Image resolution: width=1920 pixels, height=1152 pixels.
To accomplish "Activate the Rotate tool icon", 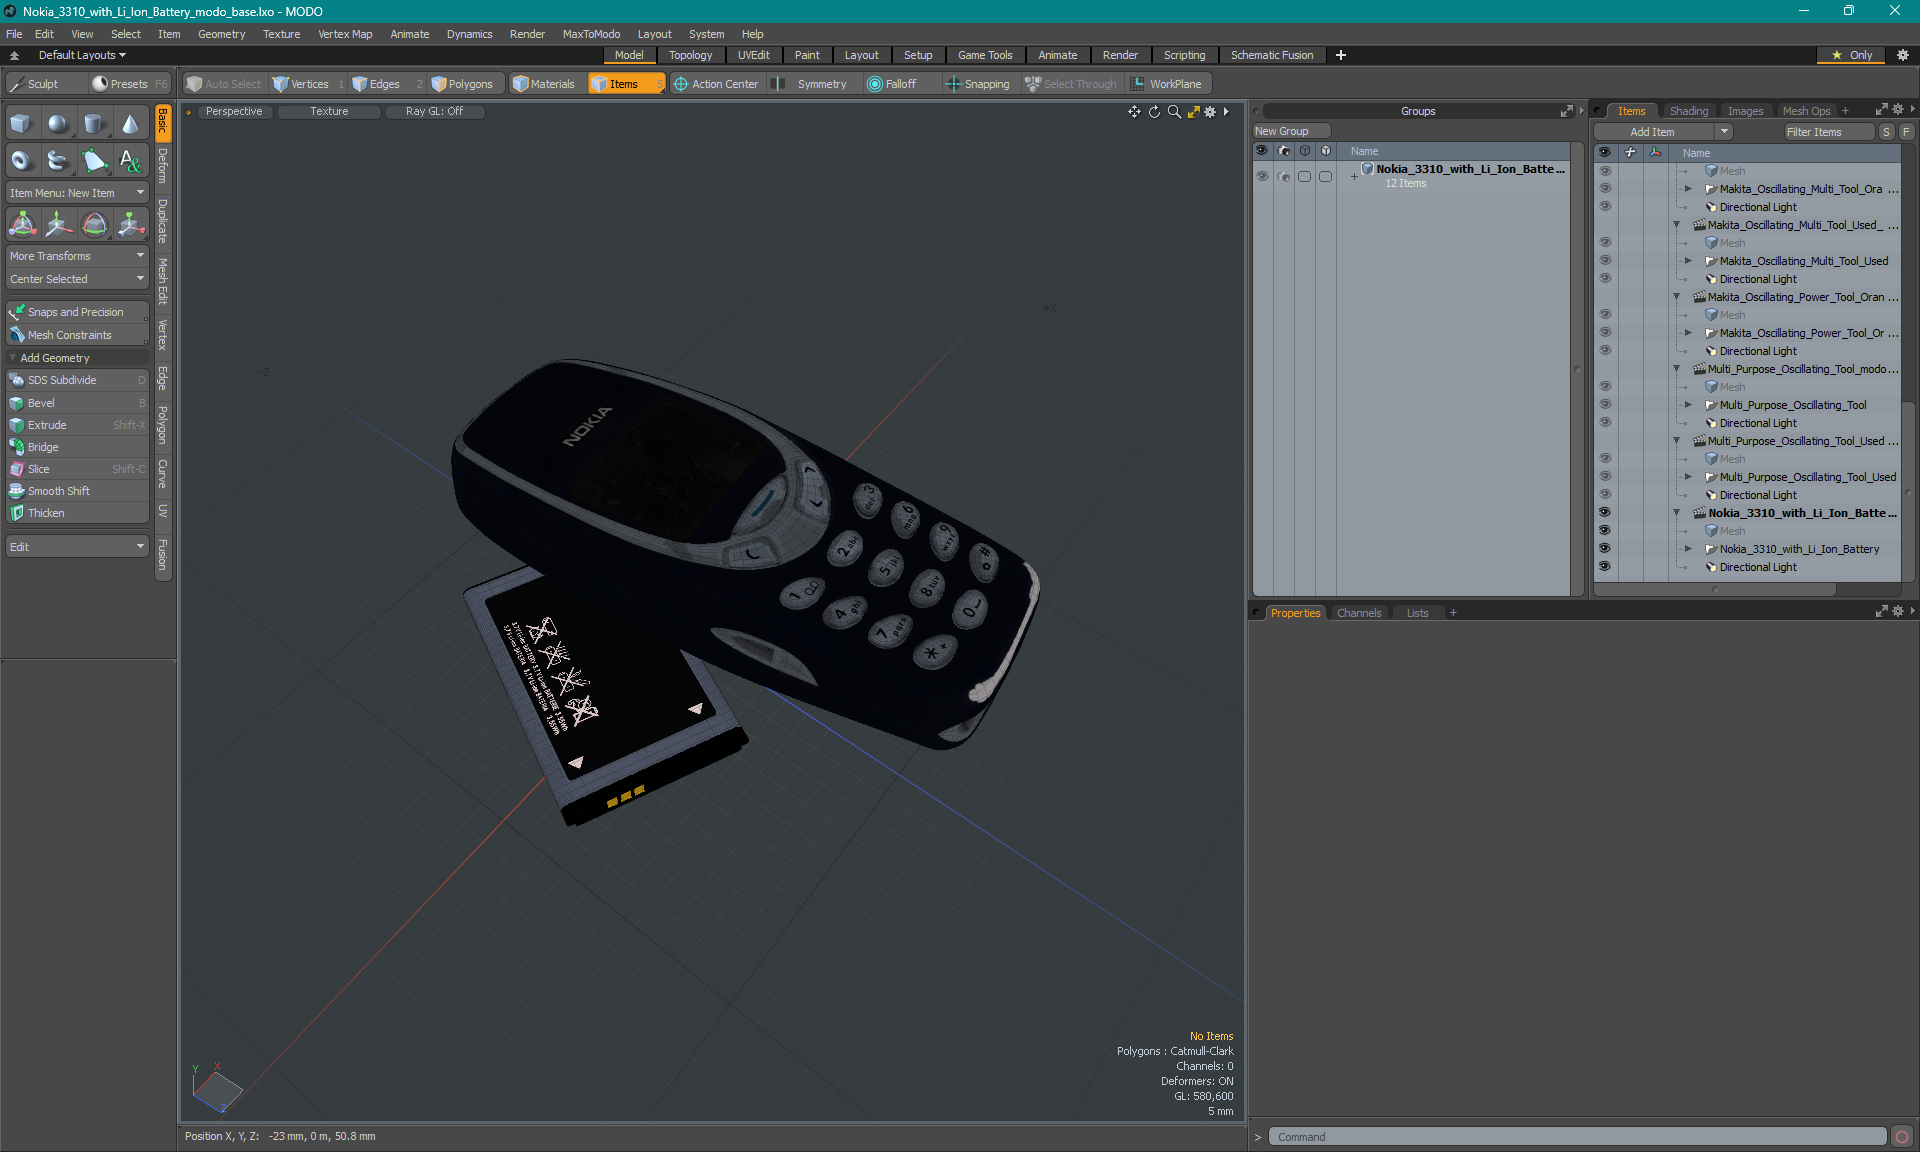I will pos(94,224).
